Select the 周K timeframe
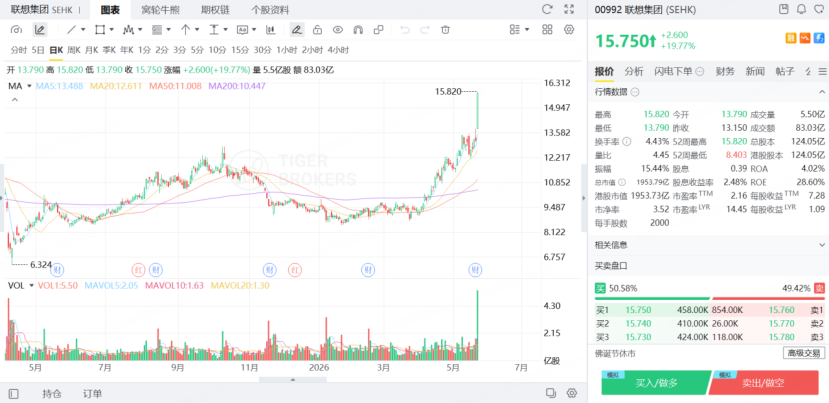The height and width of the screenshot is (403, 829). tap(74, 50)
